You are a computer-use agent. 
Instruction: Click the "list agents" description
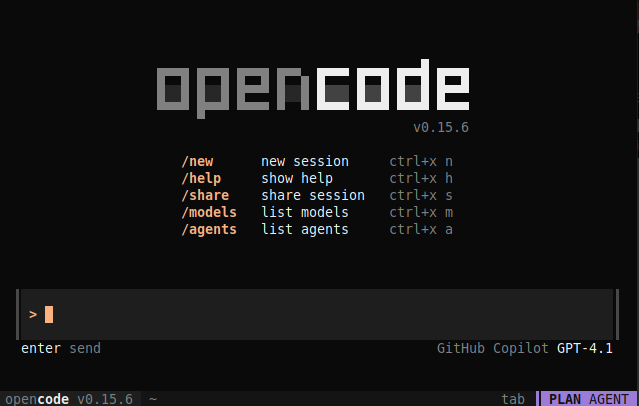click(x=305, y=230)
